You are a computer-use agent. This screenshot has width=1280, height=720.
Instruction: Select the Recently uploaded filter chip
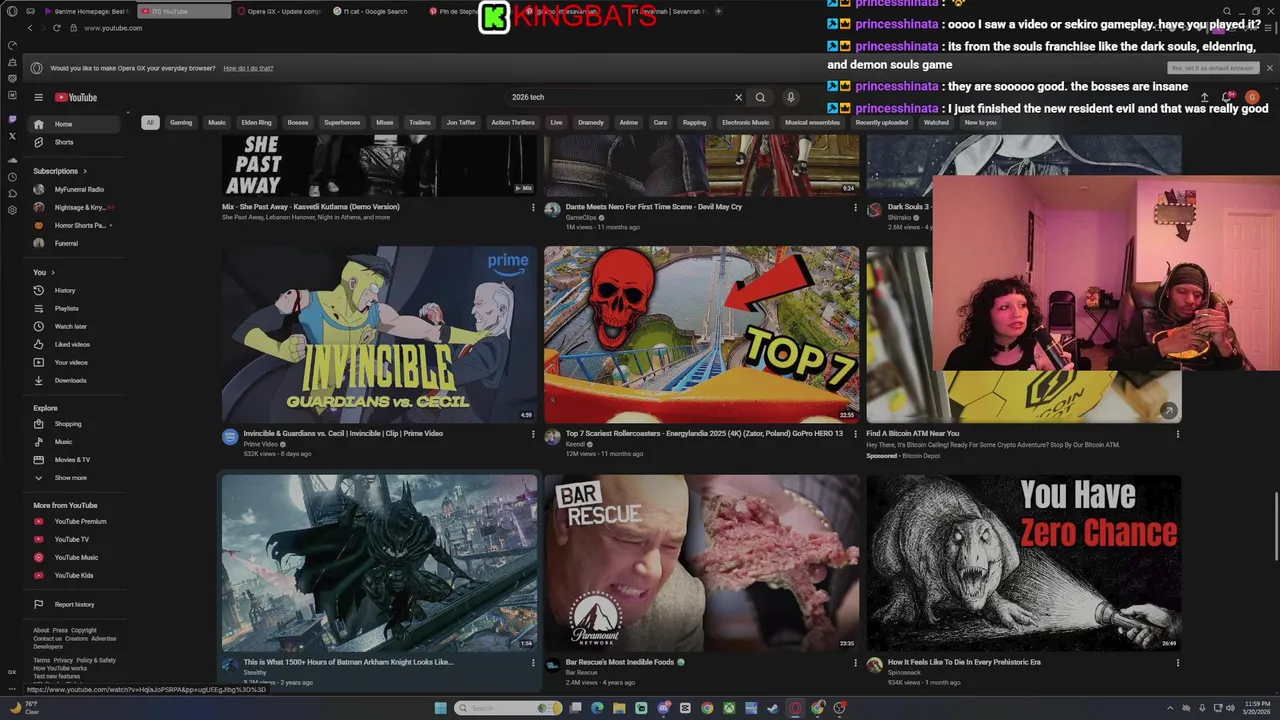[882, 122]
